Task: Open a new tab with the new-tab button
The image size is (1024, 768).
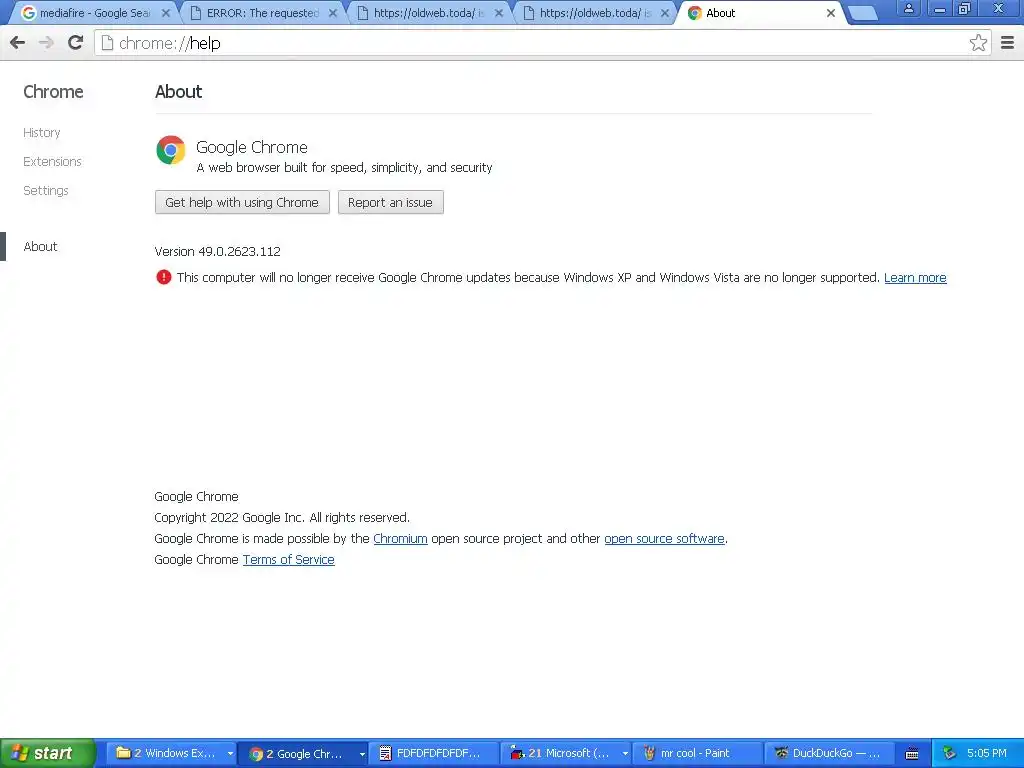Action: [x=863, y=13]
